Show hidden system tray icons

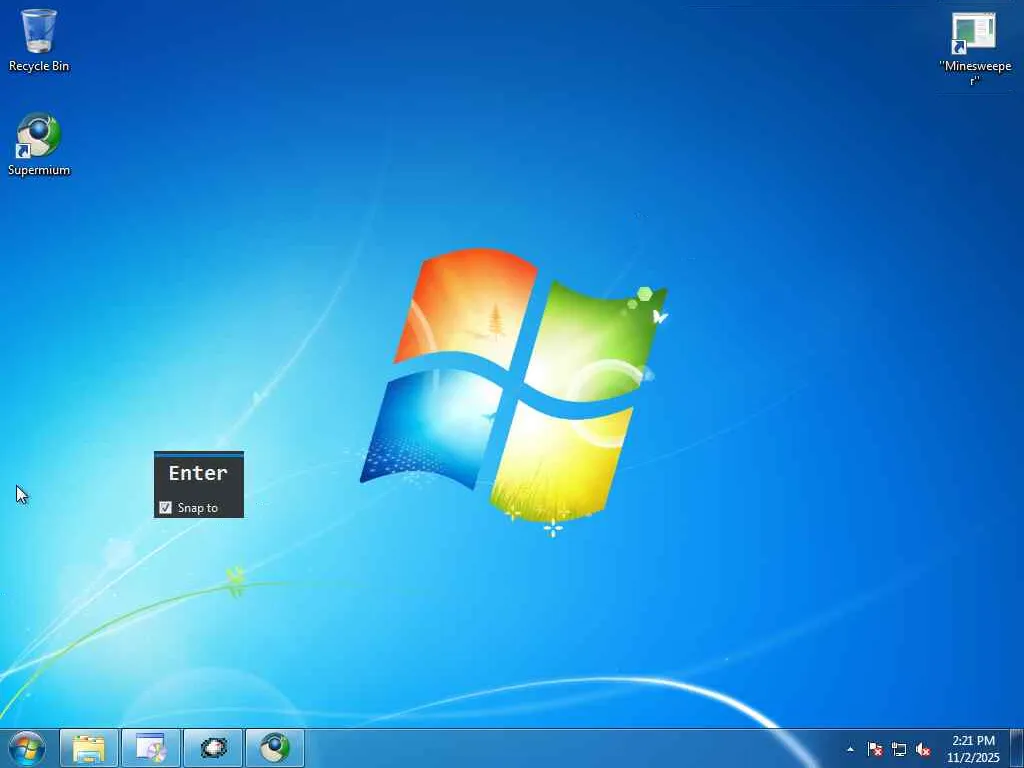tap(850, 749)
